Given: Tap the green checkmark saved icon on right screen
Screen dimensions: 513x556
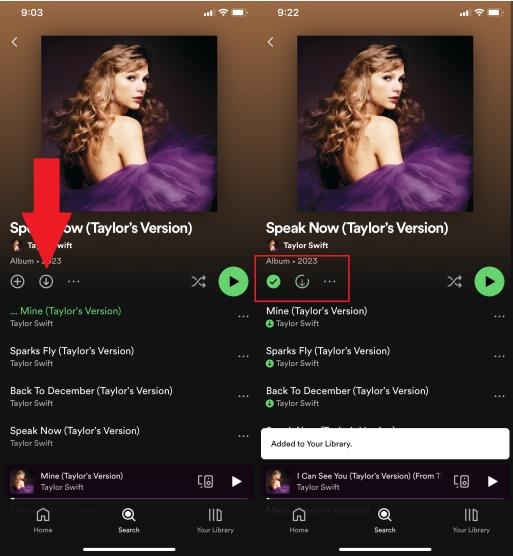Looking at the screenshot, I should coord(273,282).
